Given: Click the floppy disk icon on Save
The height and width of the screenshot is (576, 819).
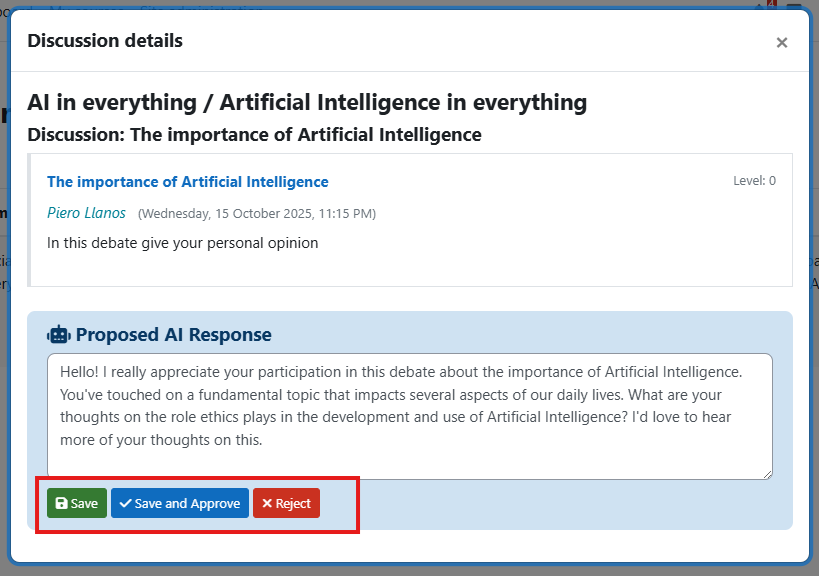Looking at the screenshot, I should tap(61, 504).
